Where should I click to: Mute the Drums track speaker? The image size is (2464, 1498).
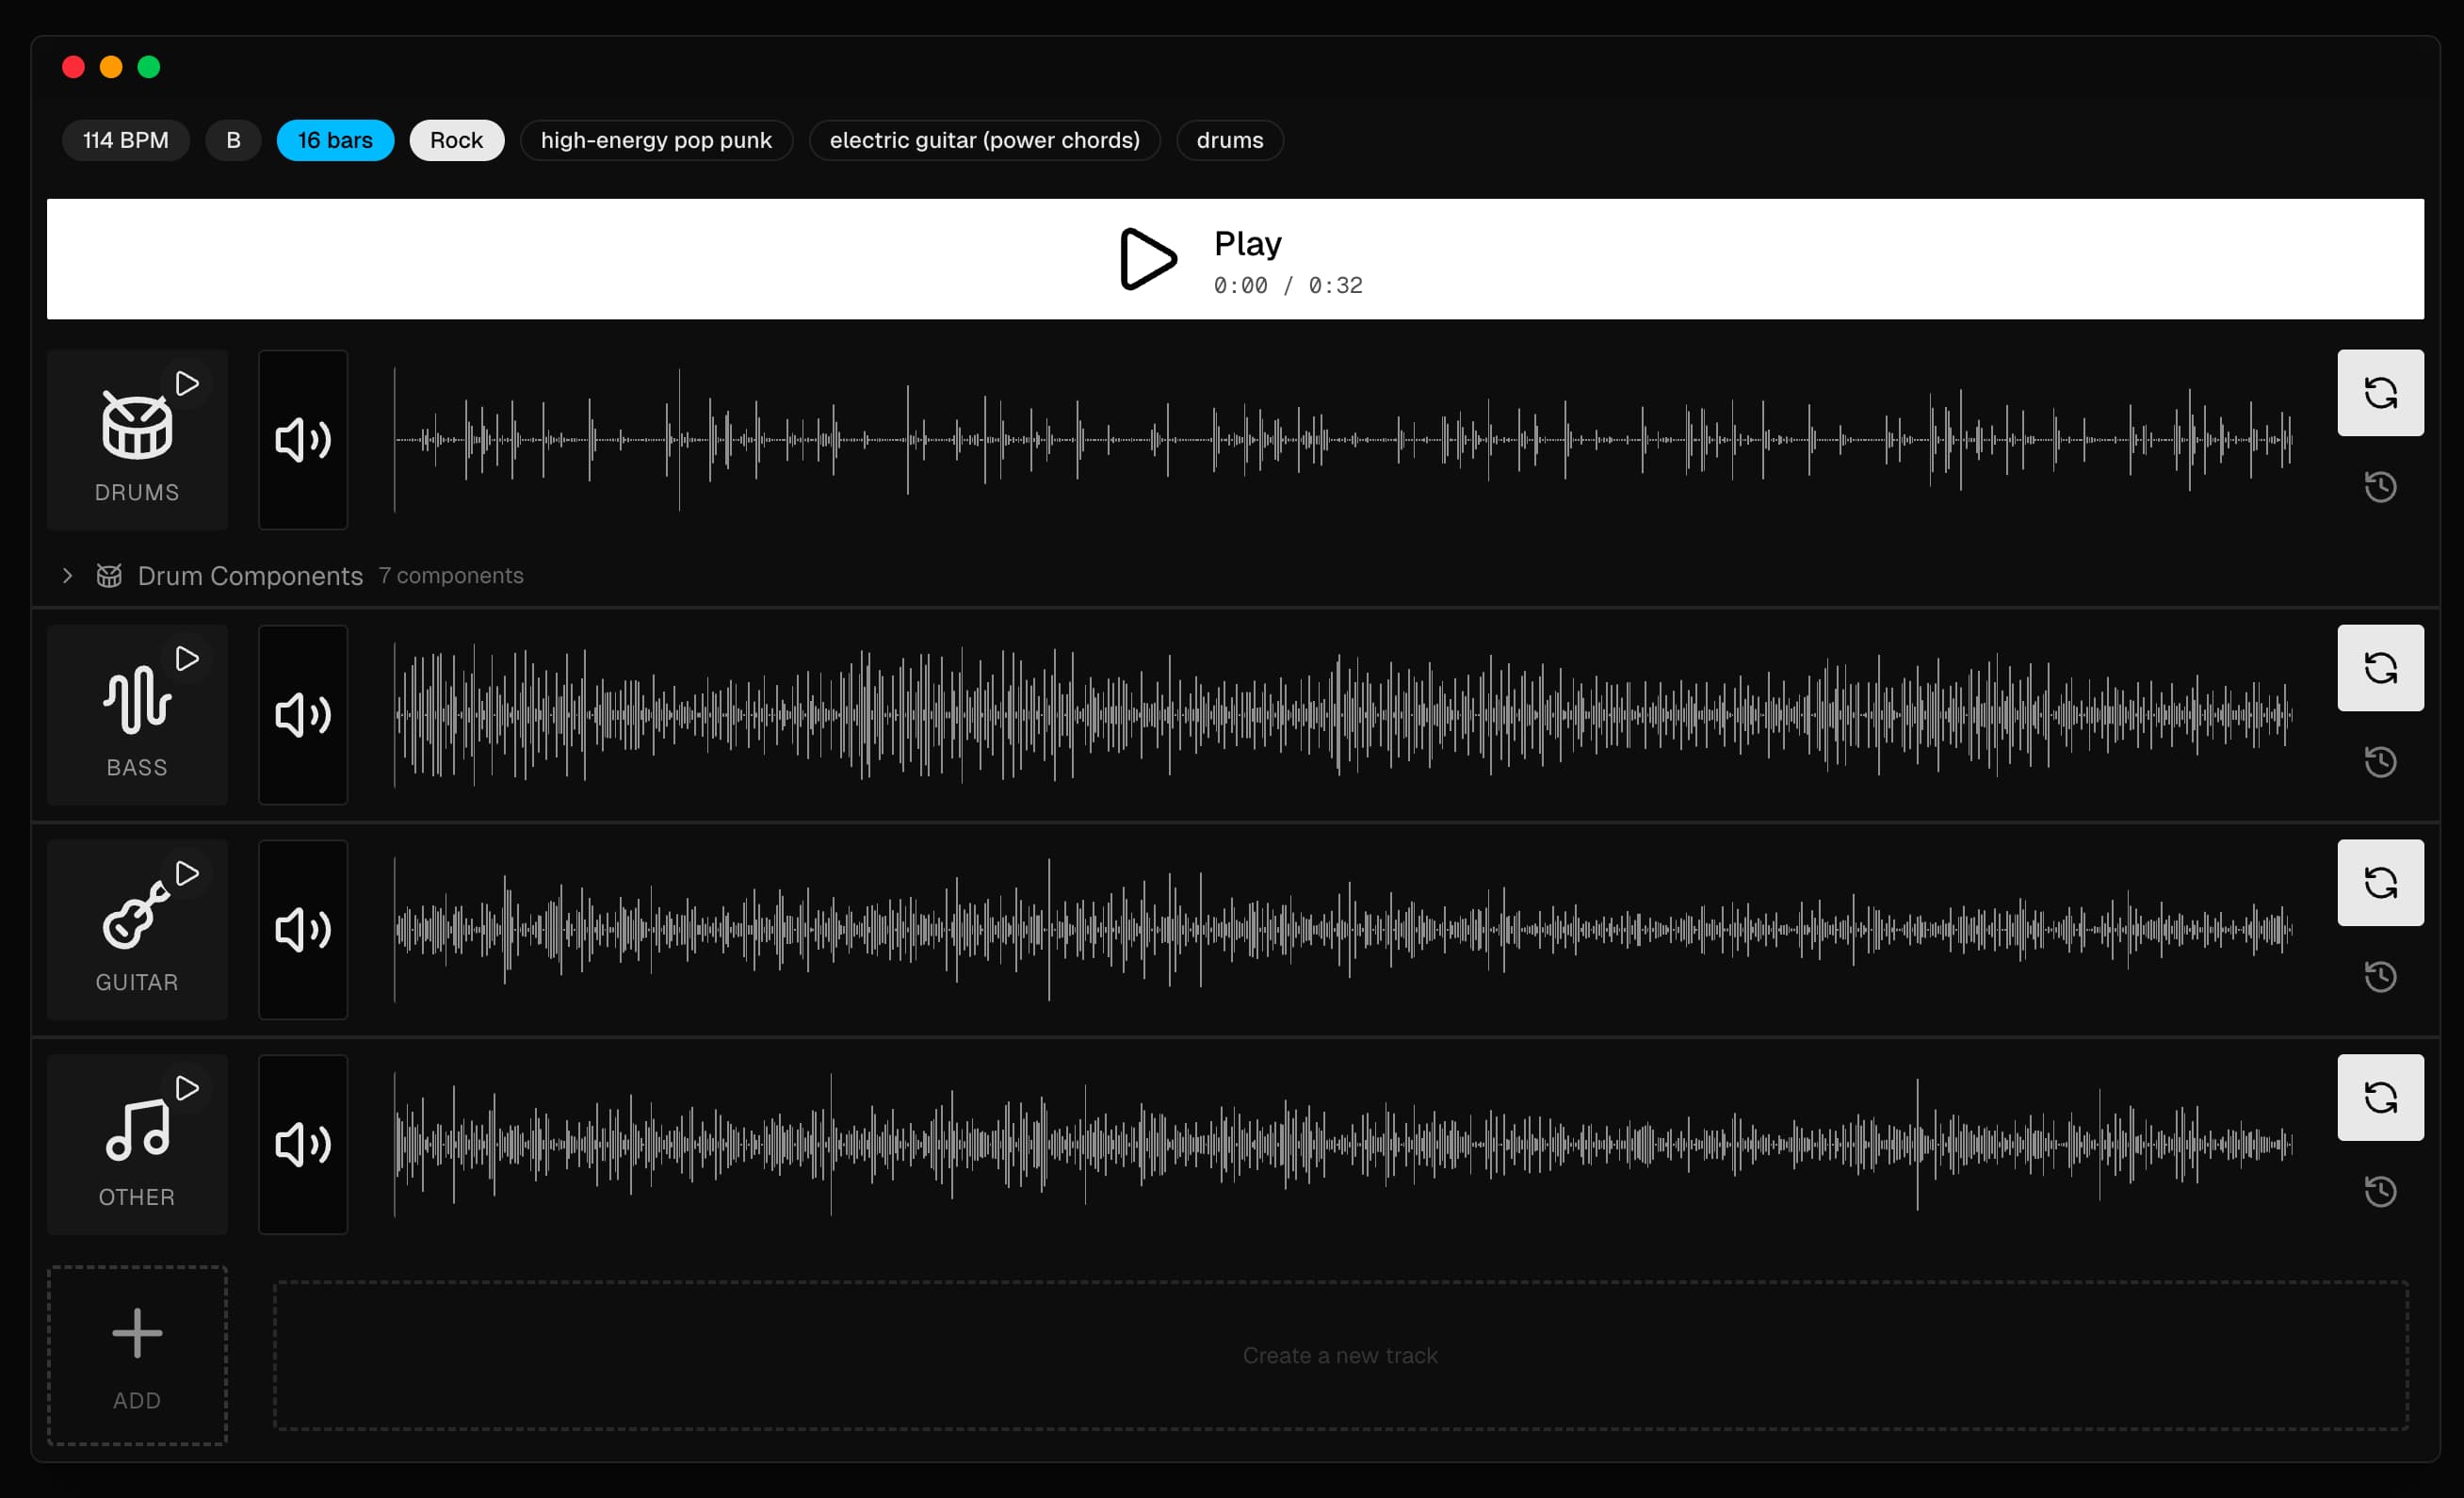[303, 440]
